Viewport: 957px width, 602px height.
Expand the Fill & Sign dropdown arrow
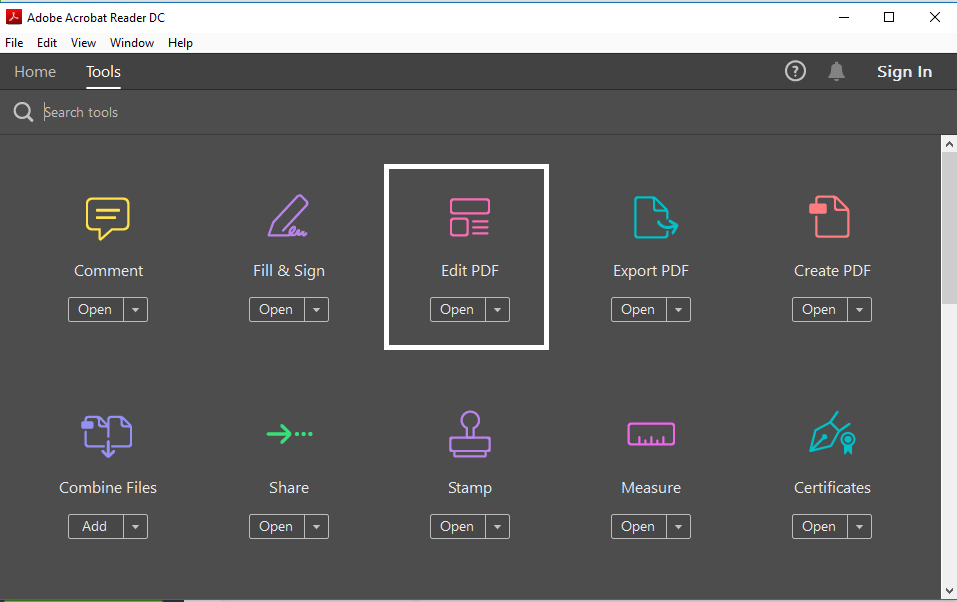click(316, 310)
